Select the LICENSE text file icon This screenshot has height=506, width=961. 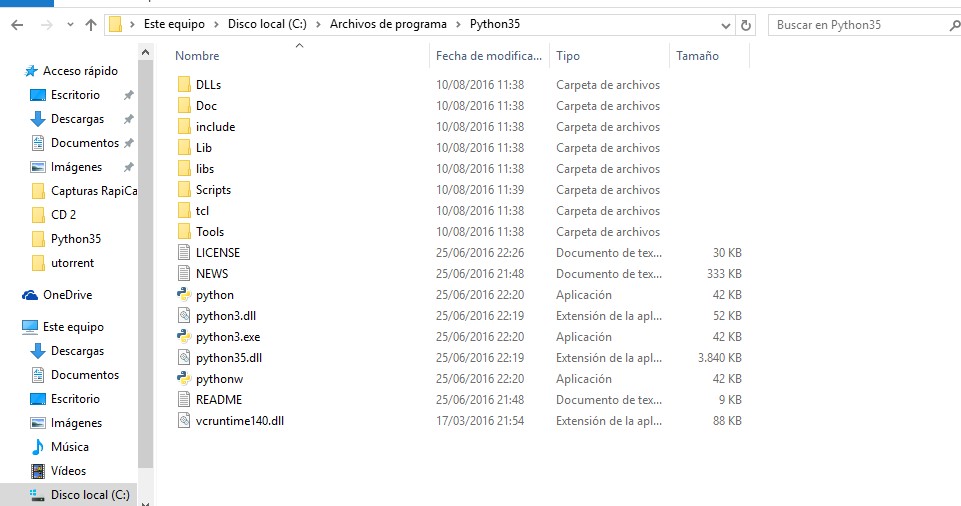[x=184, y=252]
